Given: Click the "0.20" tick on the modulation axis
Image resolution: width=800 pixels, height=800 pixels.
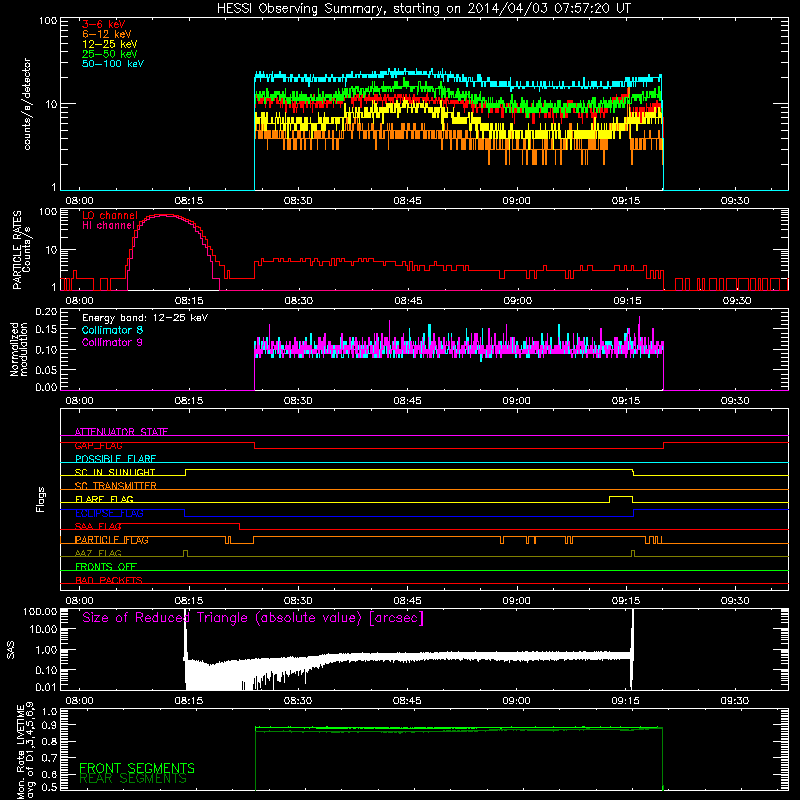Looking at the screenshot, I should (46, 312).
